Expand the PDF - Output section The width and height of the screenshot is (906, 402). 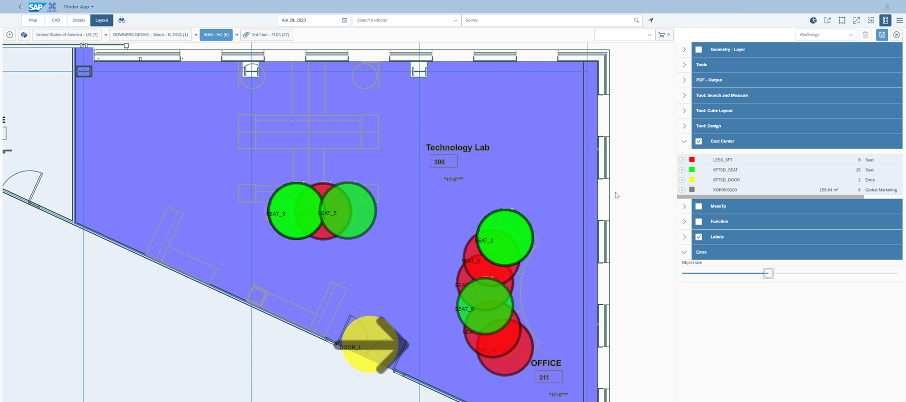(x=684, y=80)
